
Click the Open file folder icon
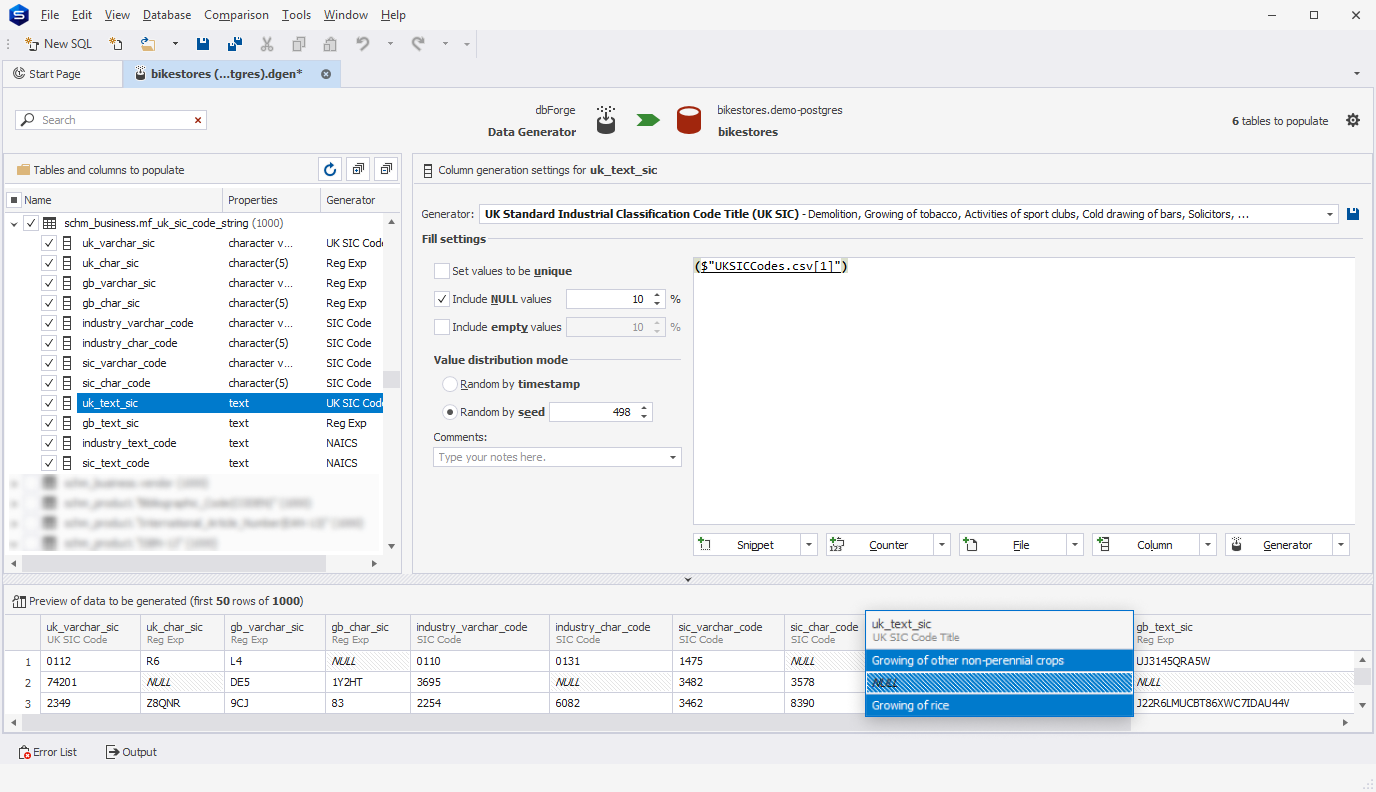coord(148,44)
